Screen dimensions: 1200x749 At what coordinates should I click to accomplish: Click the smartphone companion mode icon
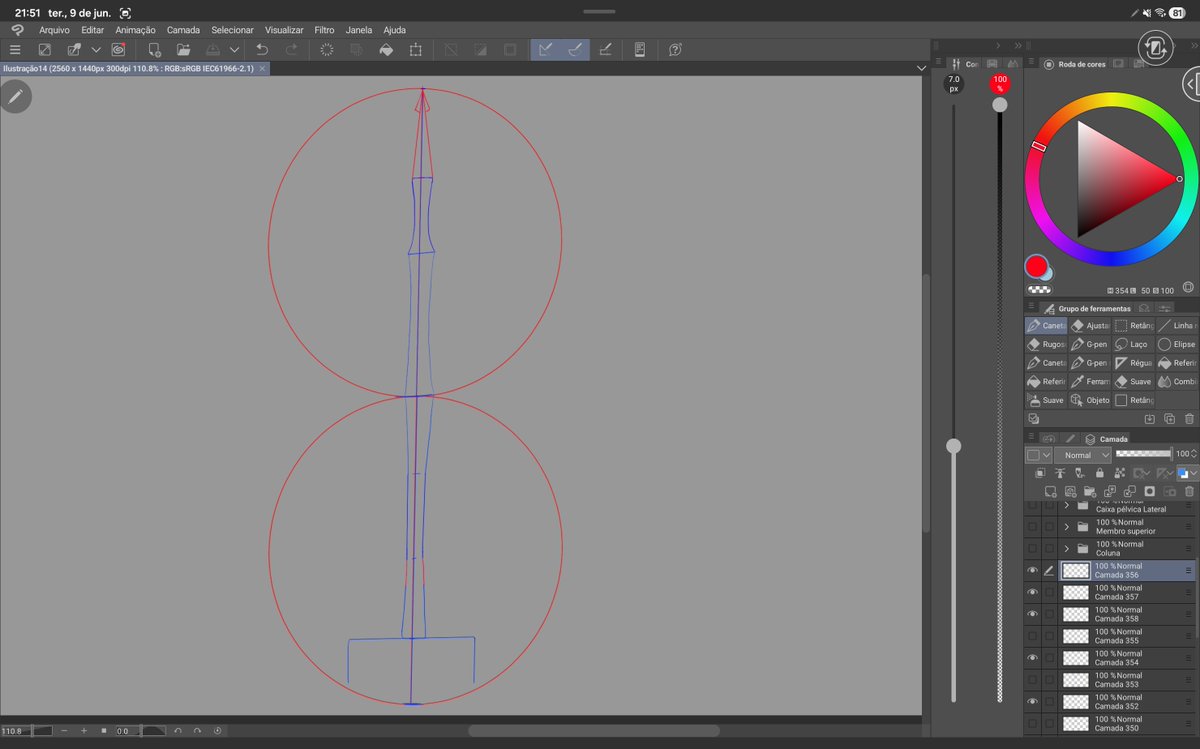click(640, 49)
